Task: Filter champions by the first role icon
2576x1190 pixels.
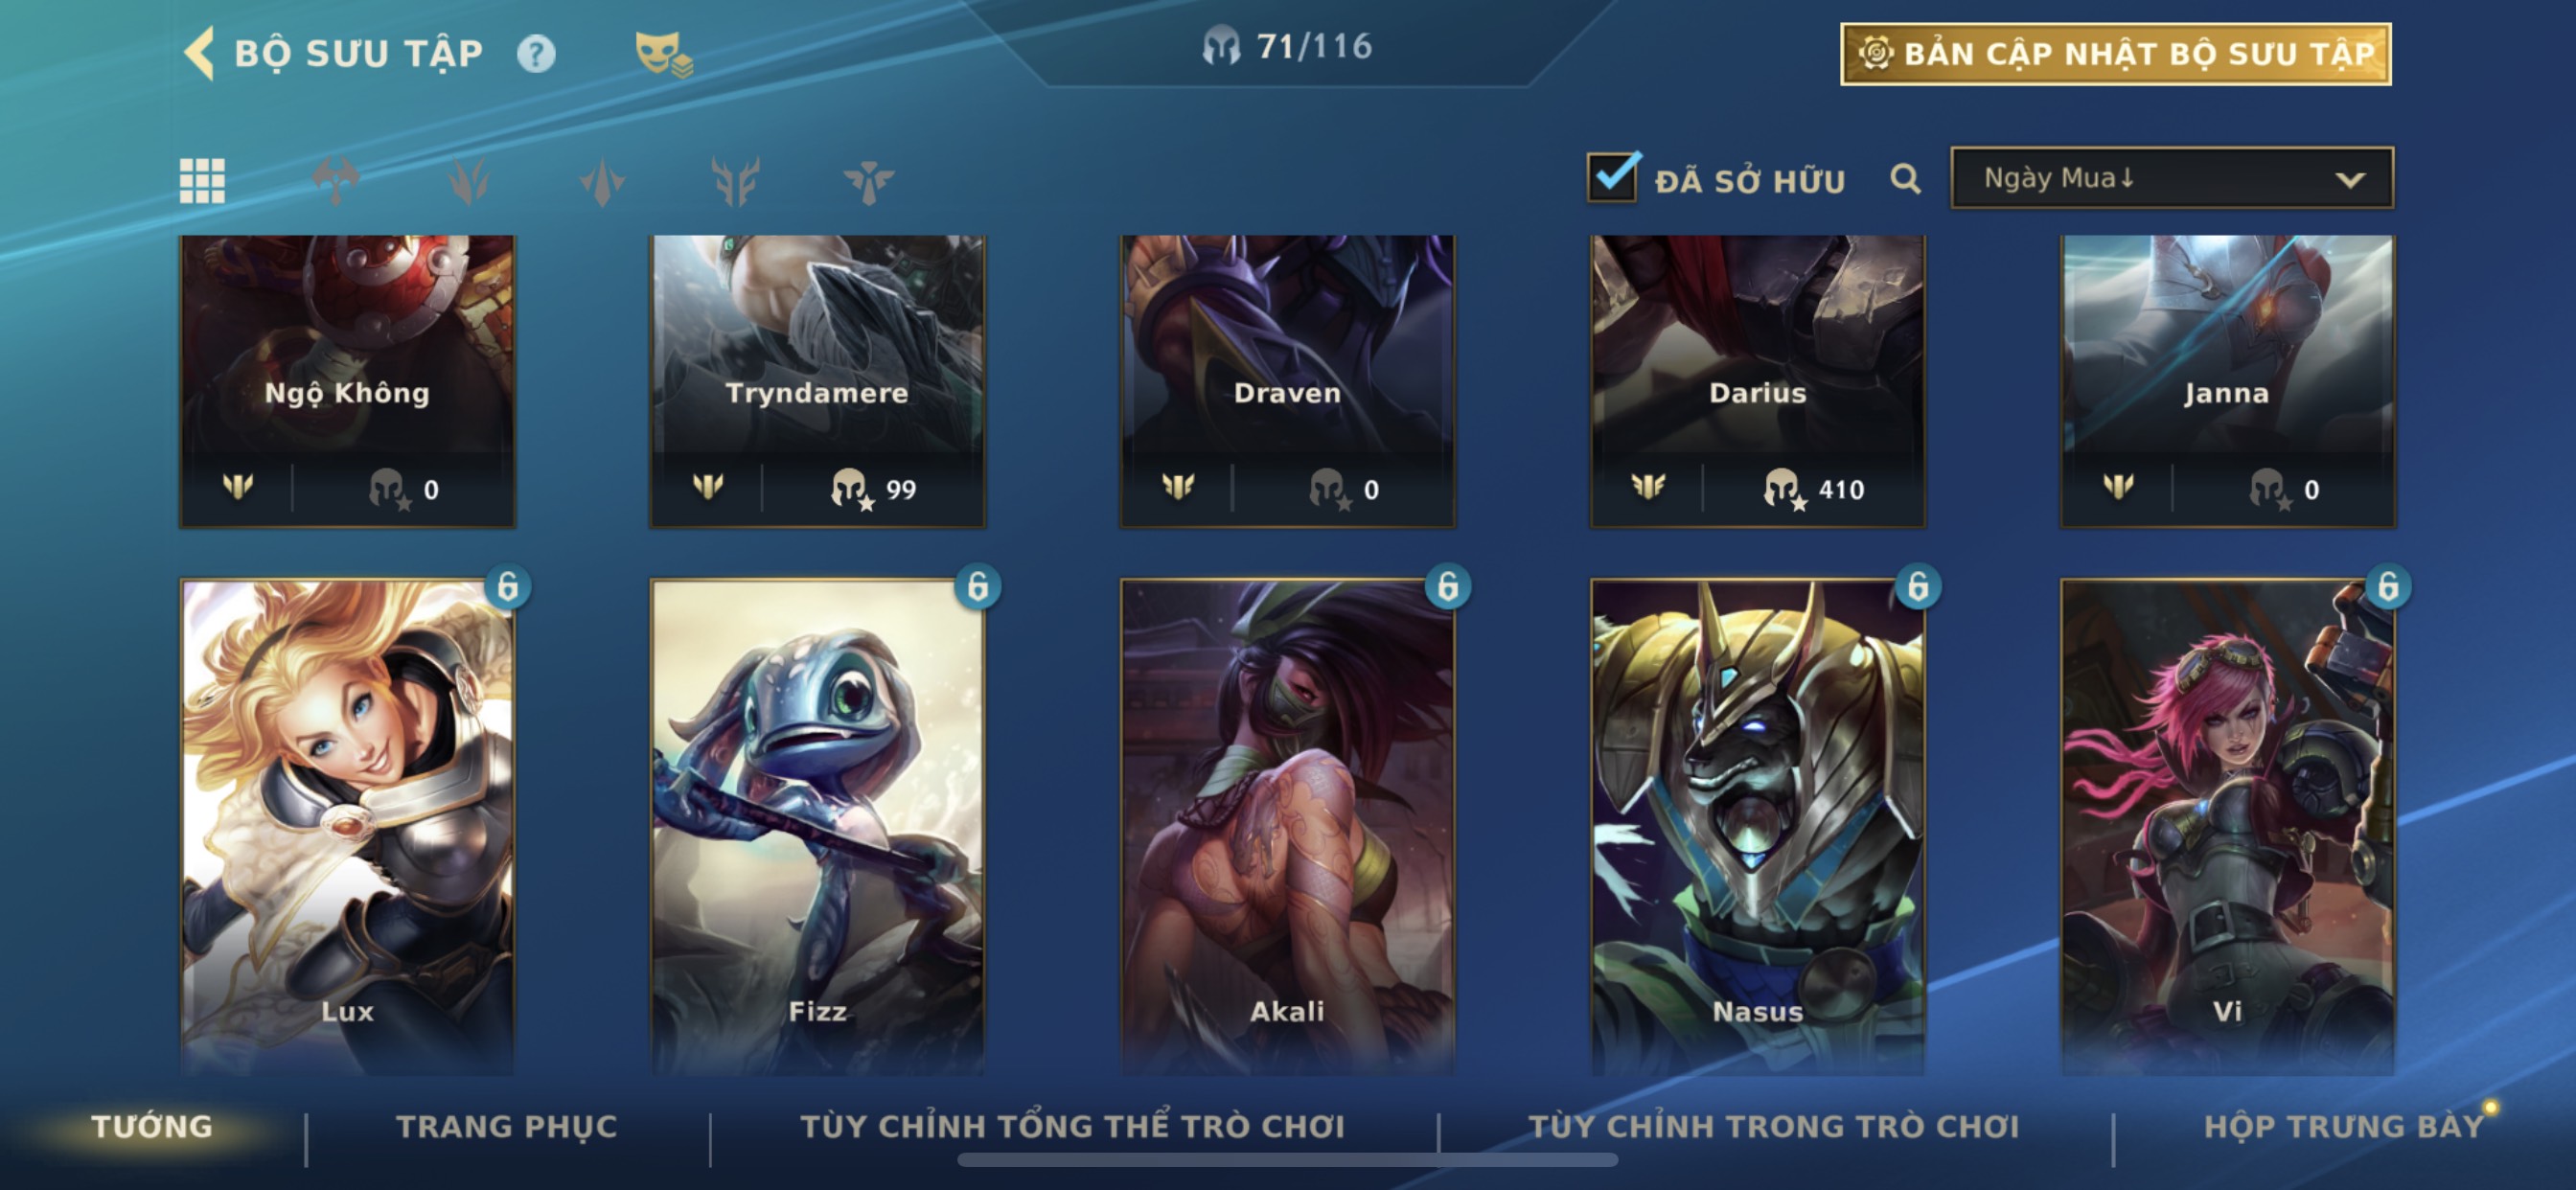Action: coord(336,181)
